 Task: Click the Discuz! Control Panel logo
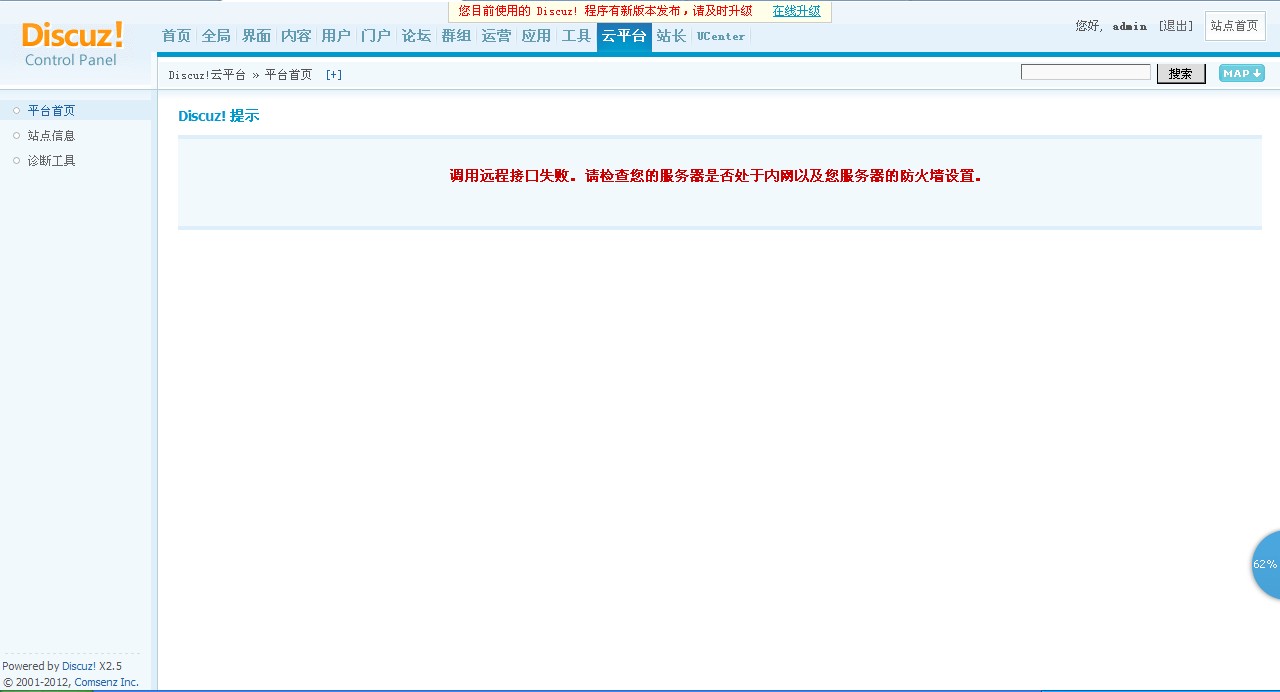tap(72, 45)
